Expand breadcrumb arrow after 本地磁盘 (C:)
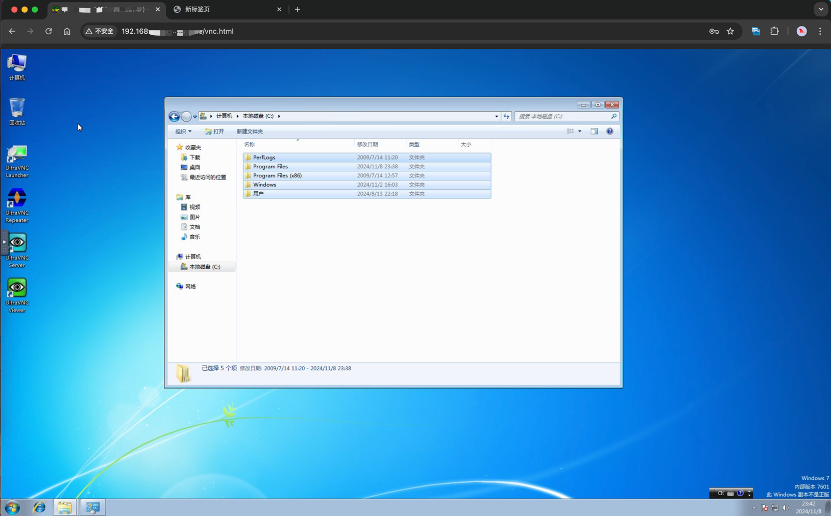 [x=279, y=116]
